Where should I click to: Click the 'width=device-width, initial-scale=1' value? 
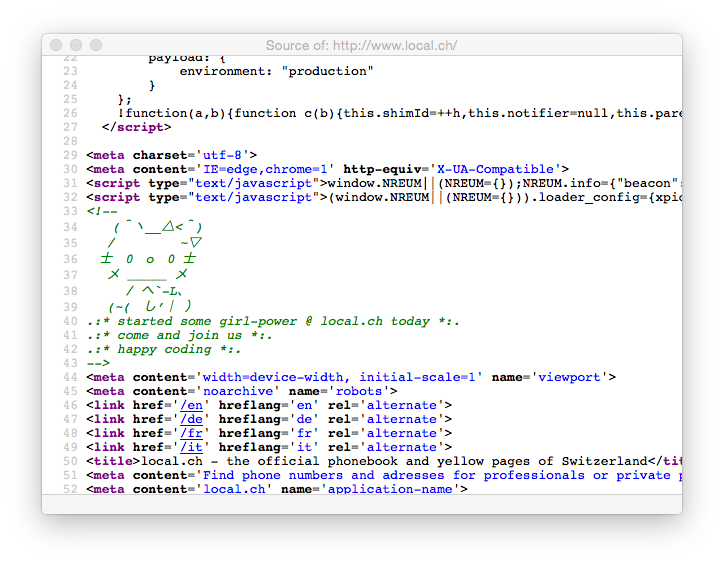(339, 377)
